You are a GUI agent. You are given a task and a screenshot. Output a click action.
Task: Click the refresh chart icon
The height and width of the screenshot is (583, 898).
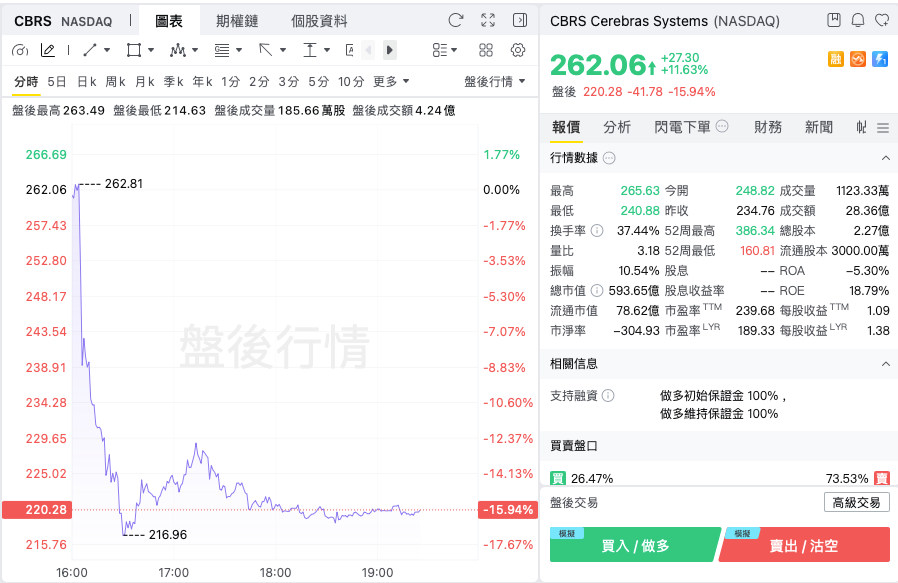click(x=455, y=21)
